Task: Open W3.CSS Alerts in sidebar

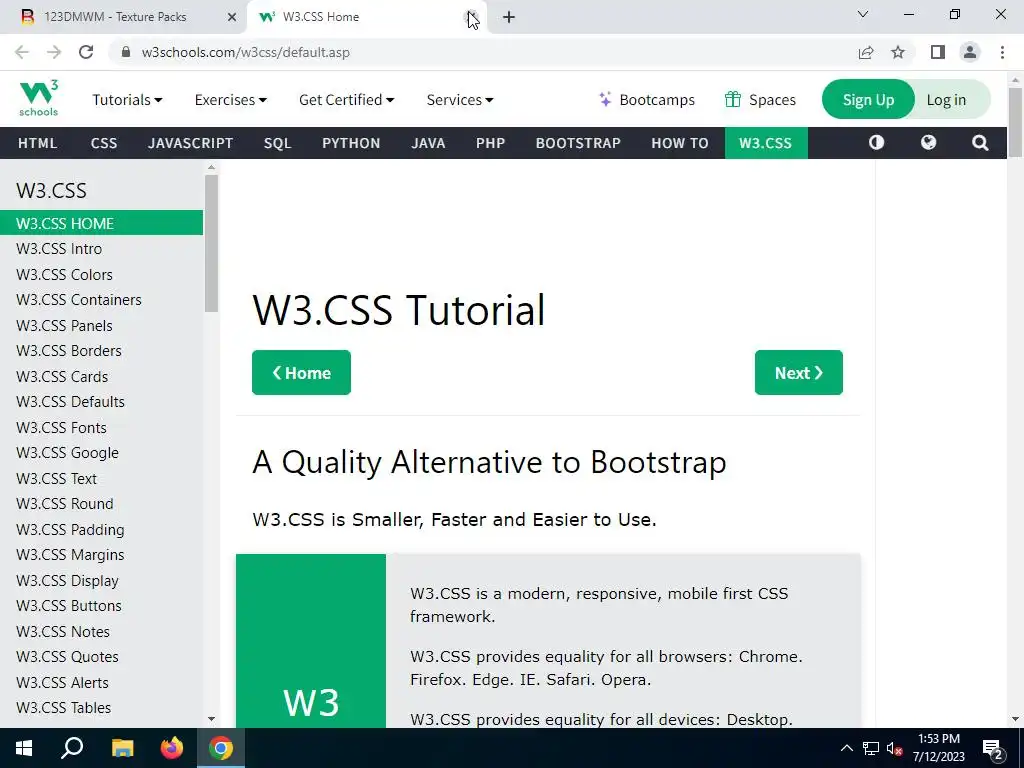Action: click(x=101, y=682)
